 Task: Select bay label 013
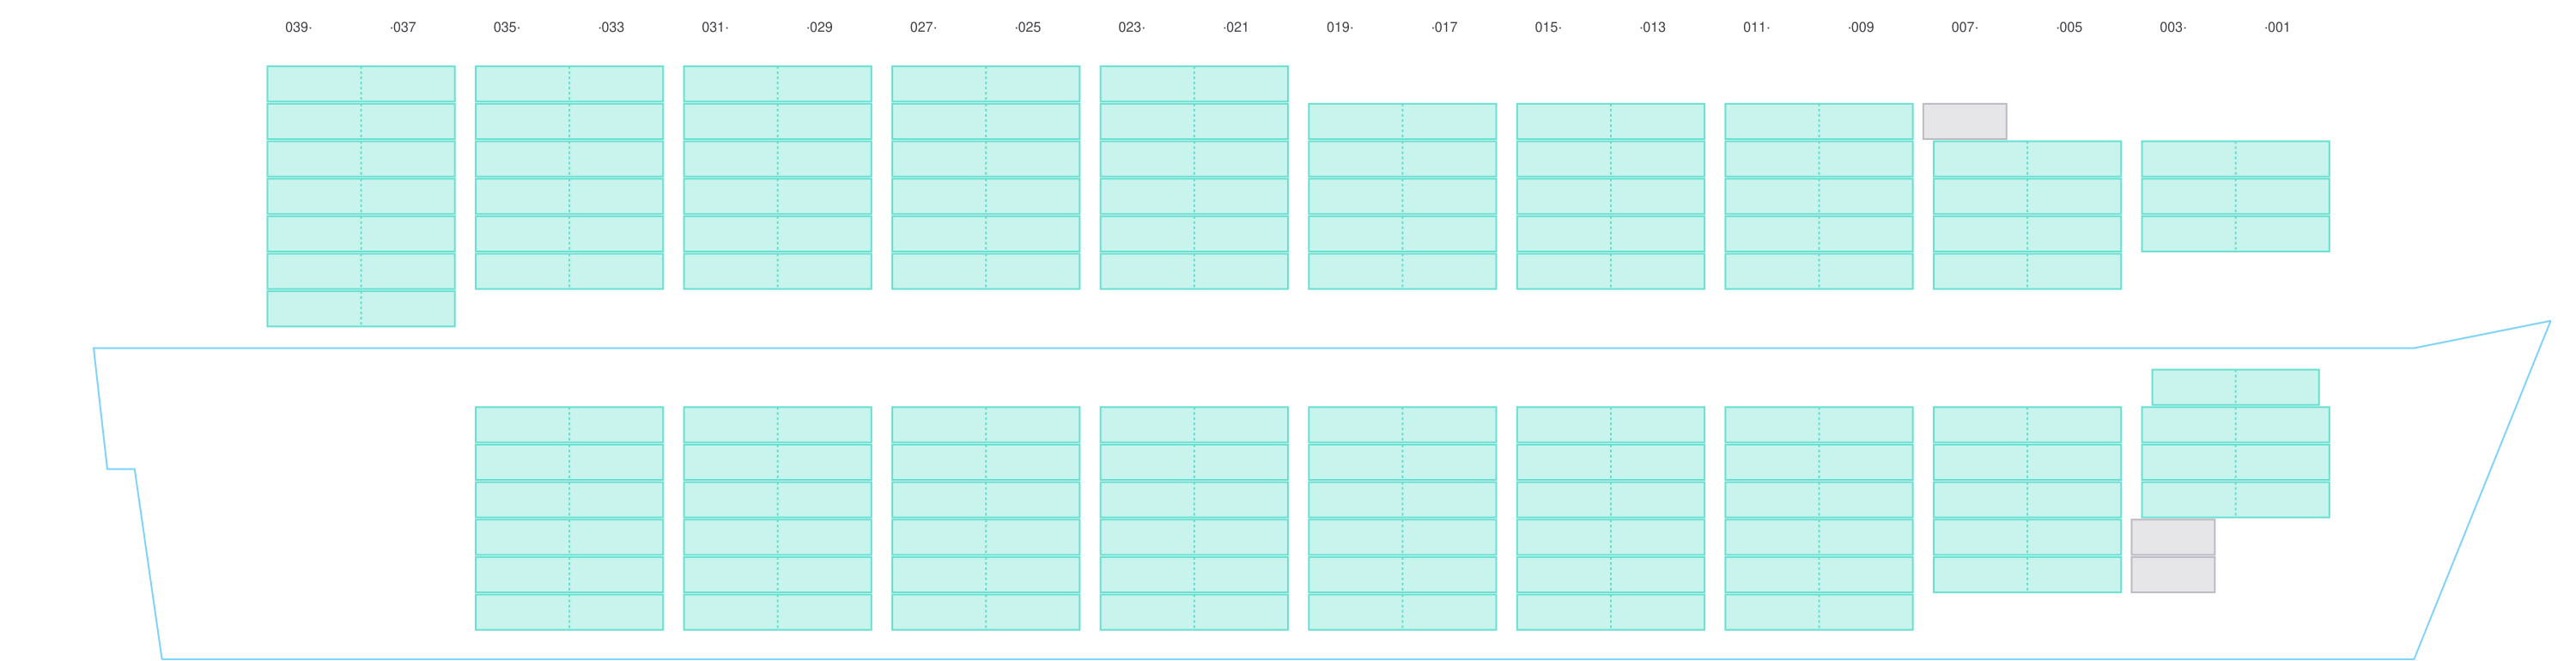click(x=1652, y=27)
